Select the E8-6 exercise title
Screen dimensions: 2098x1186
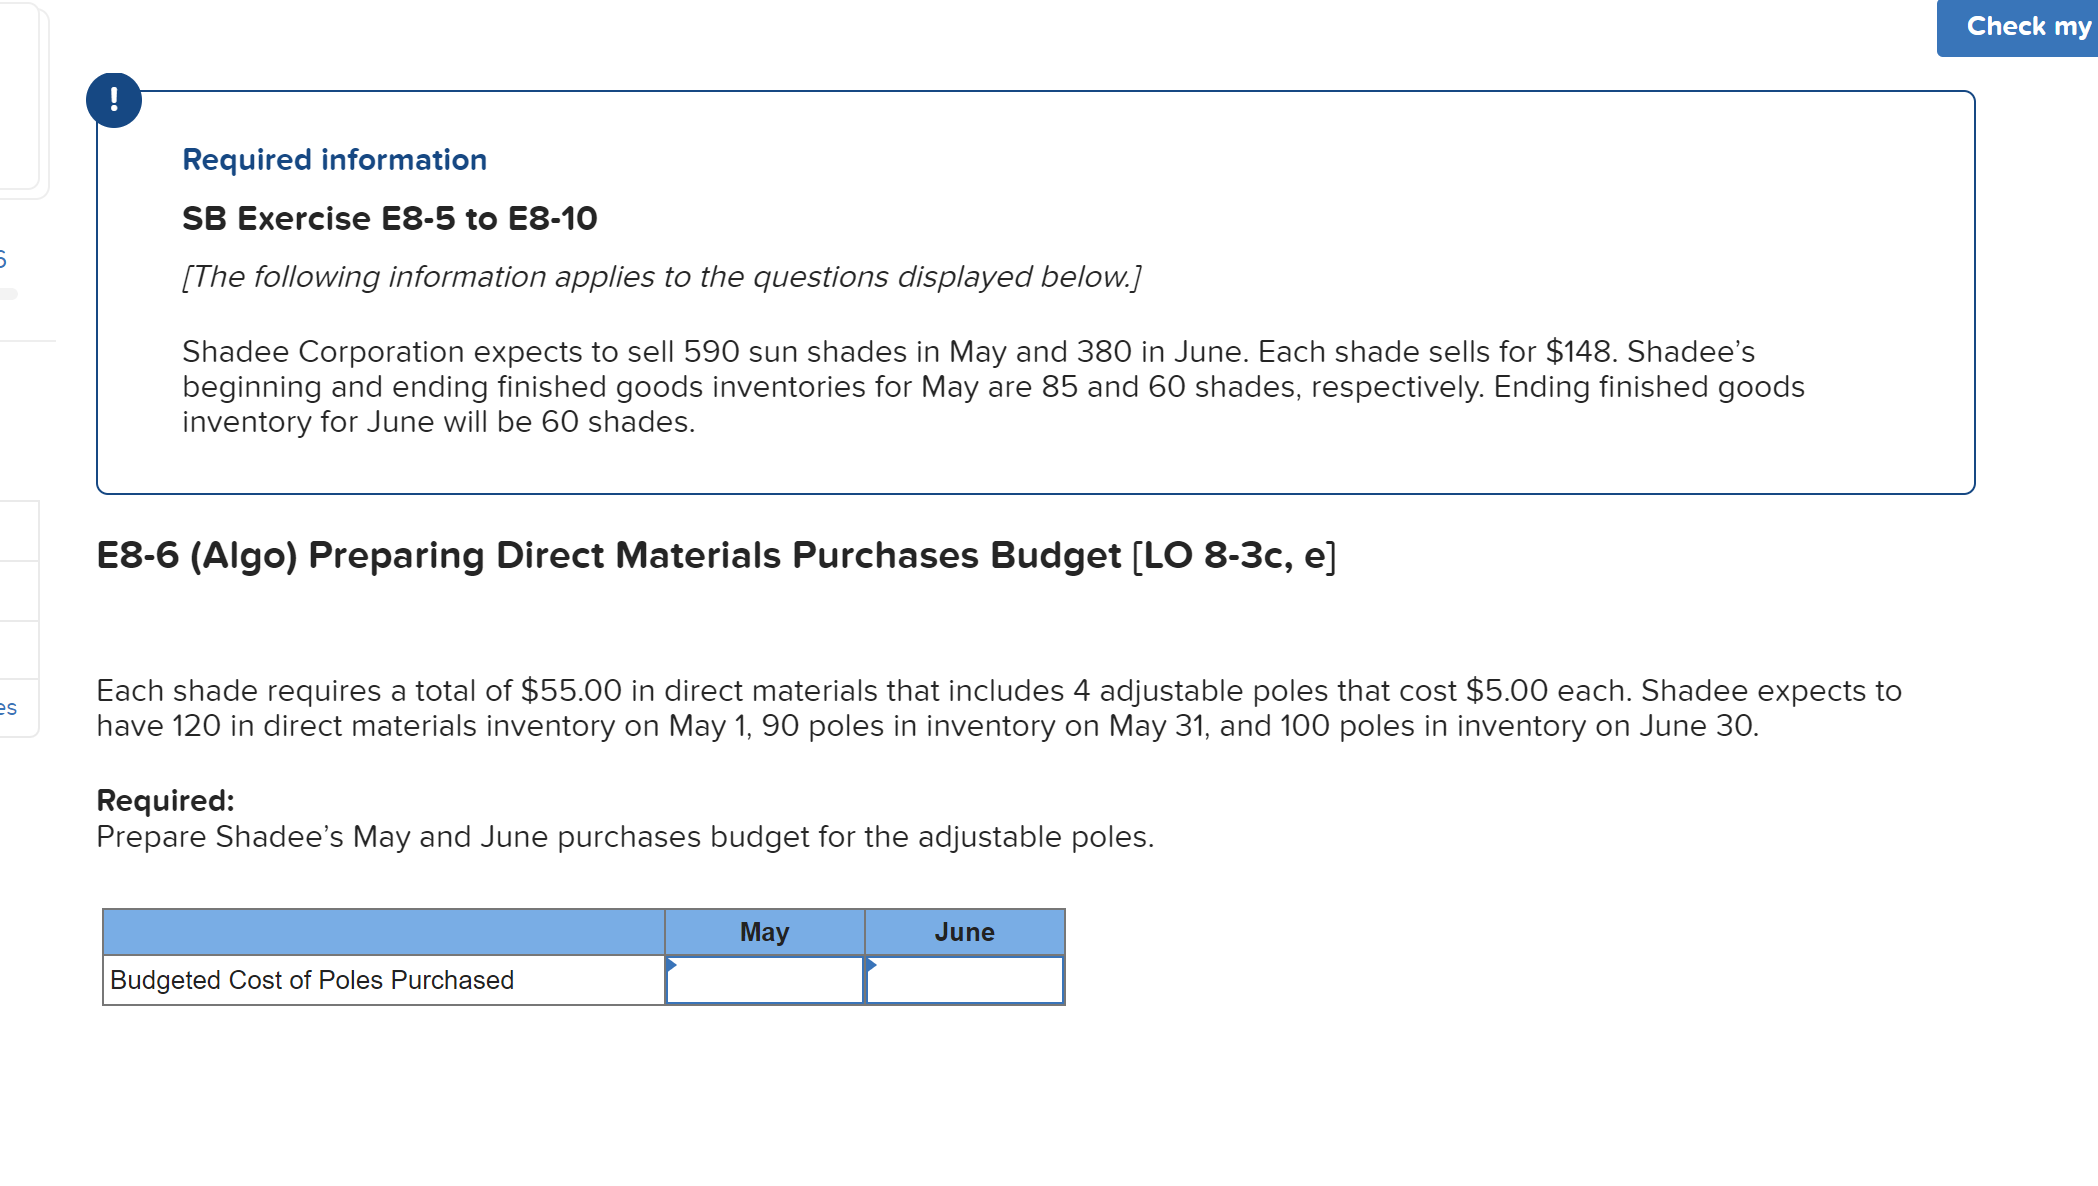715,555
